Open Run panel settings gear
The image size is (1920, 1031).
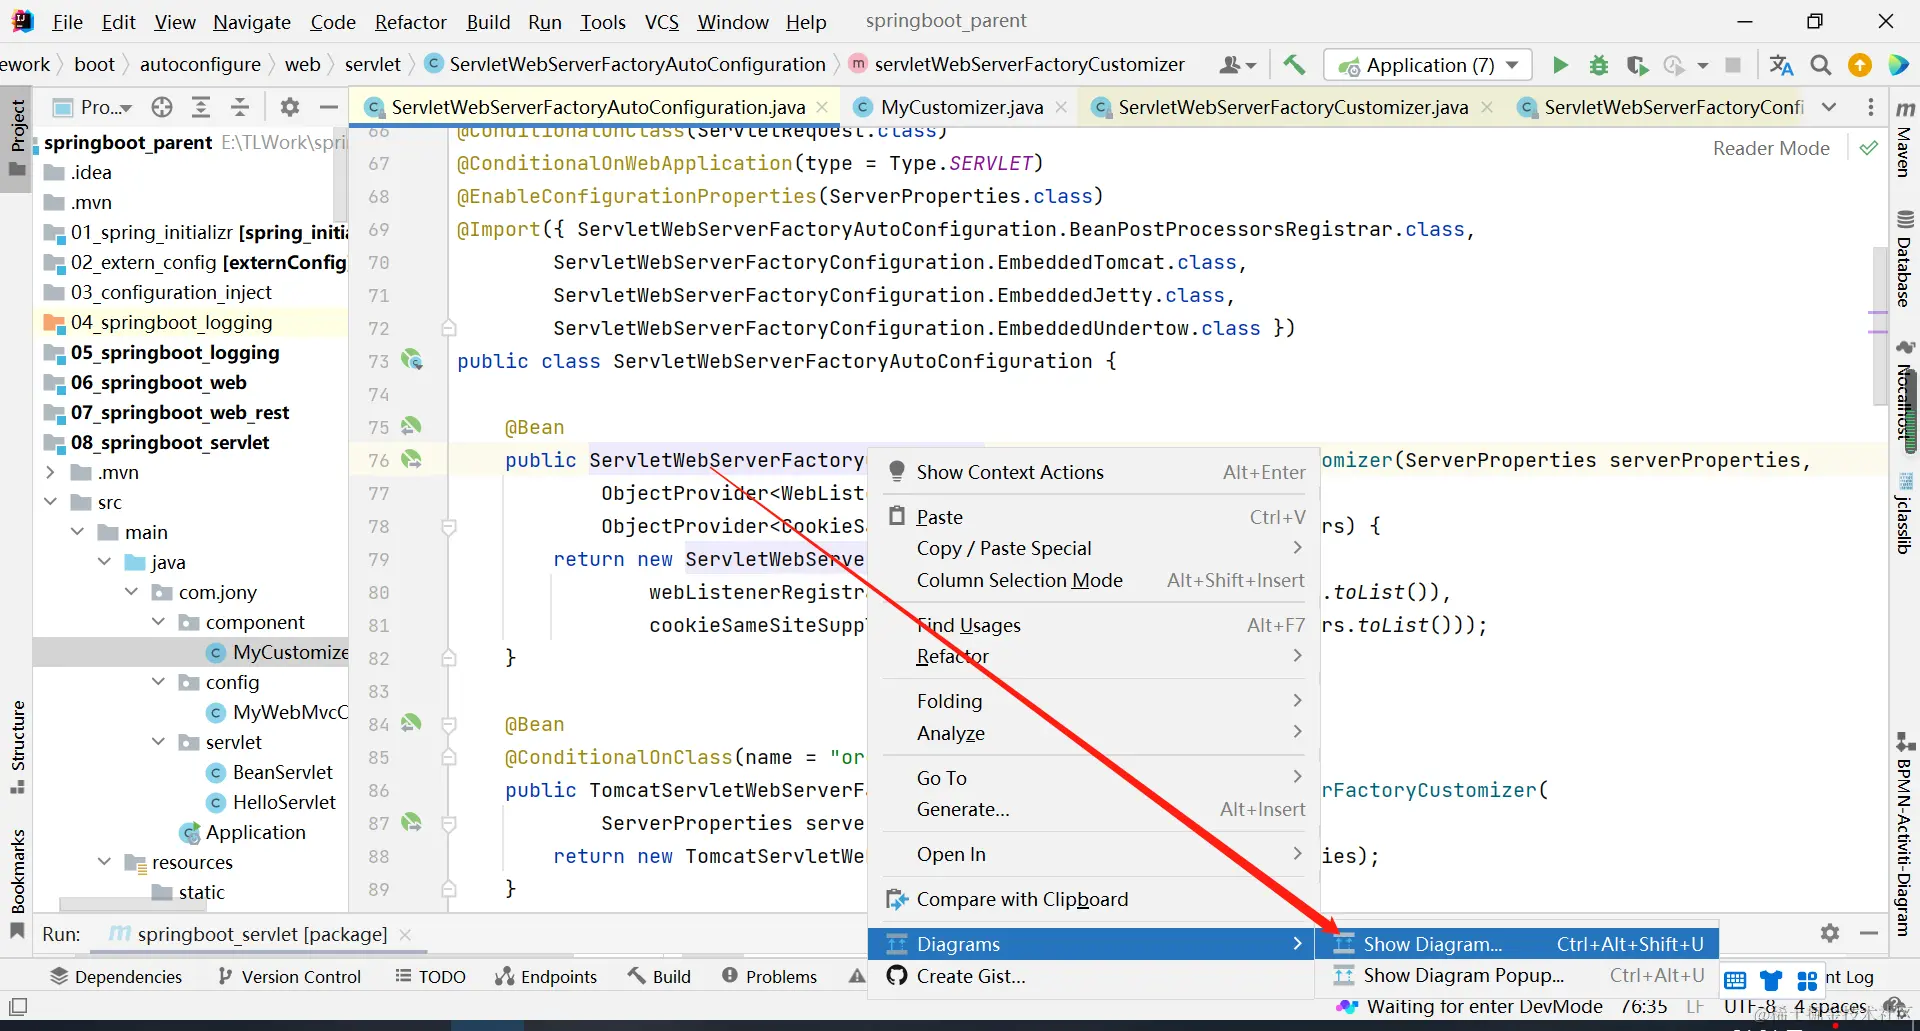[x=1830, y=933]
